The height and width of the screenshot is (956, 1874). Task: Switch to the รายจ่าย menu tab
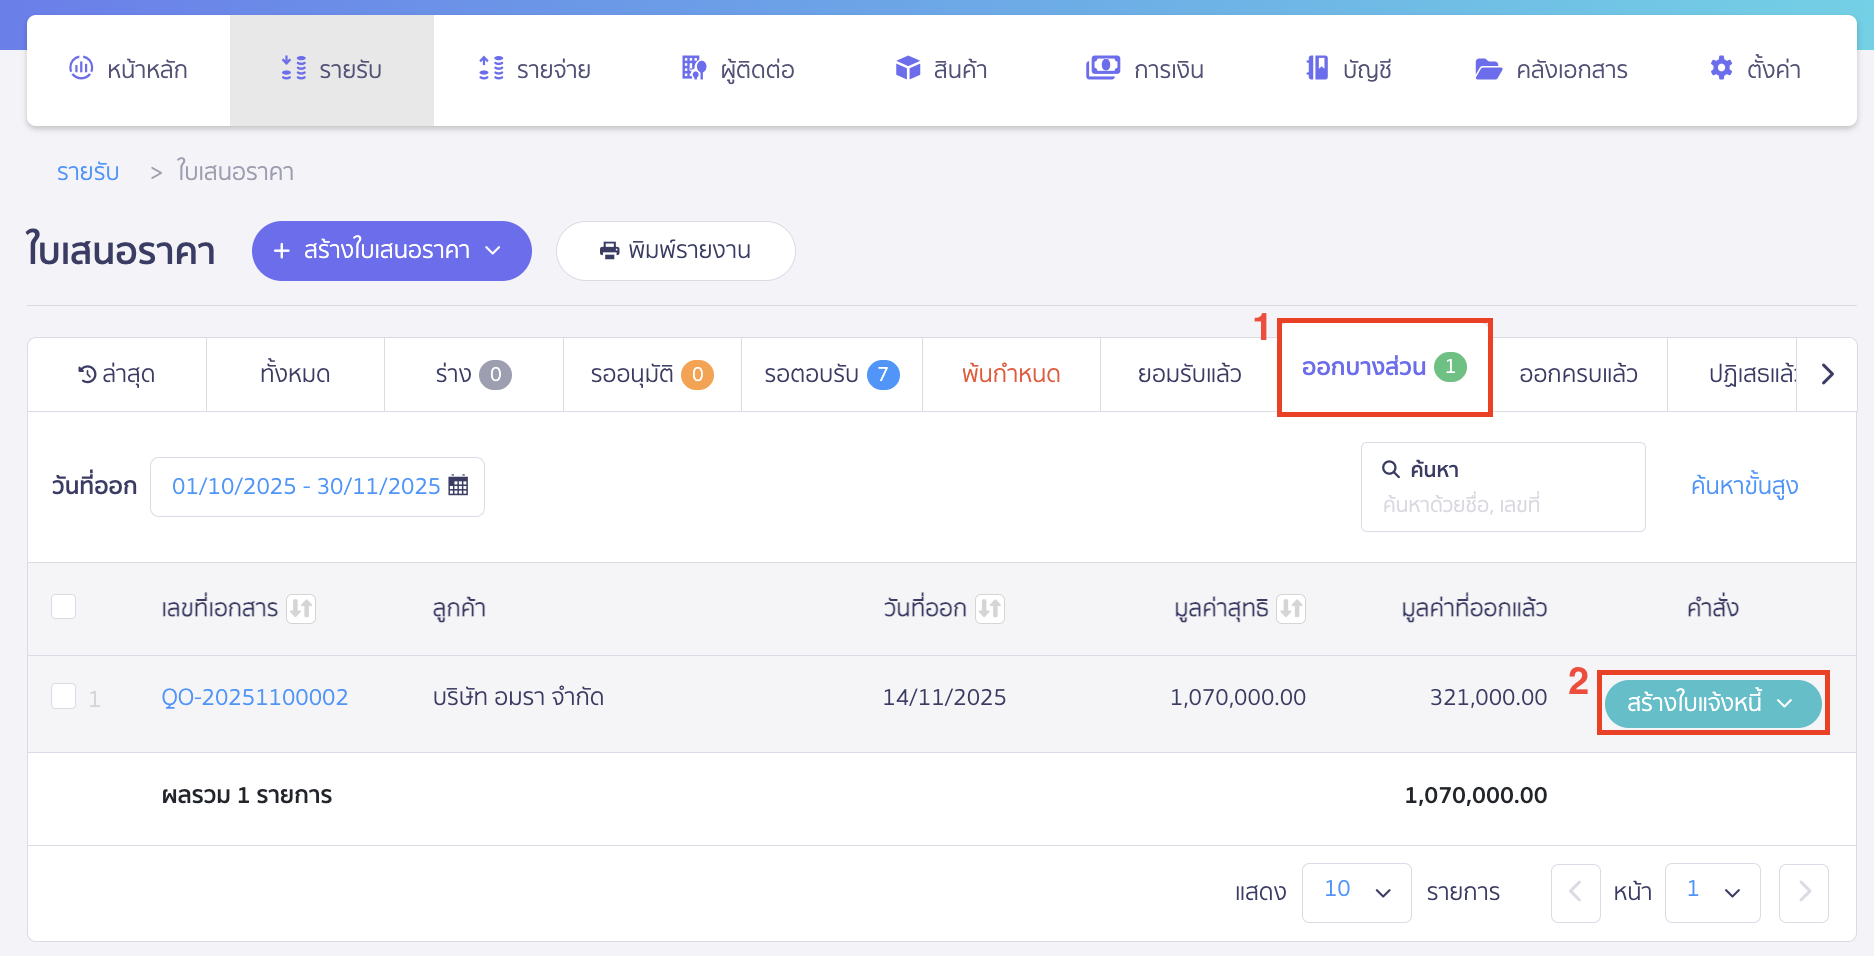click(535, 68)
